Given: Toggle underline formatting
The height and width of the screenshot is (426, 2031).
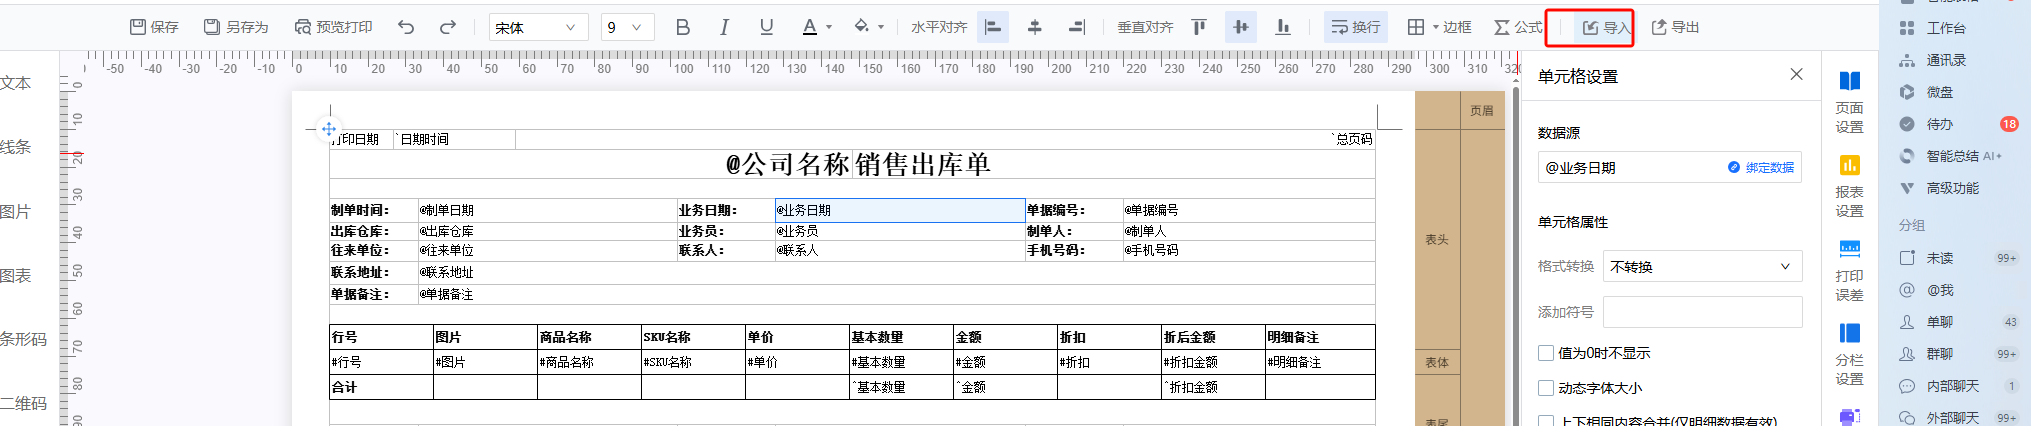Looking at the screenshot, I should coord(766,27).
